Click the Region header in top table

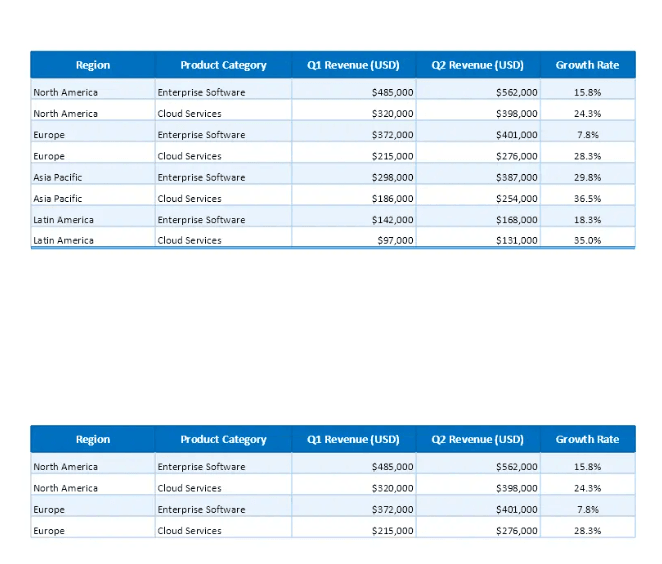point(92,65)
